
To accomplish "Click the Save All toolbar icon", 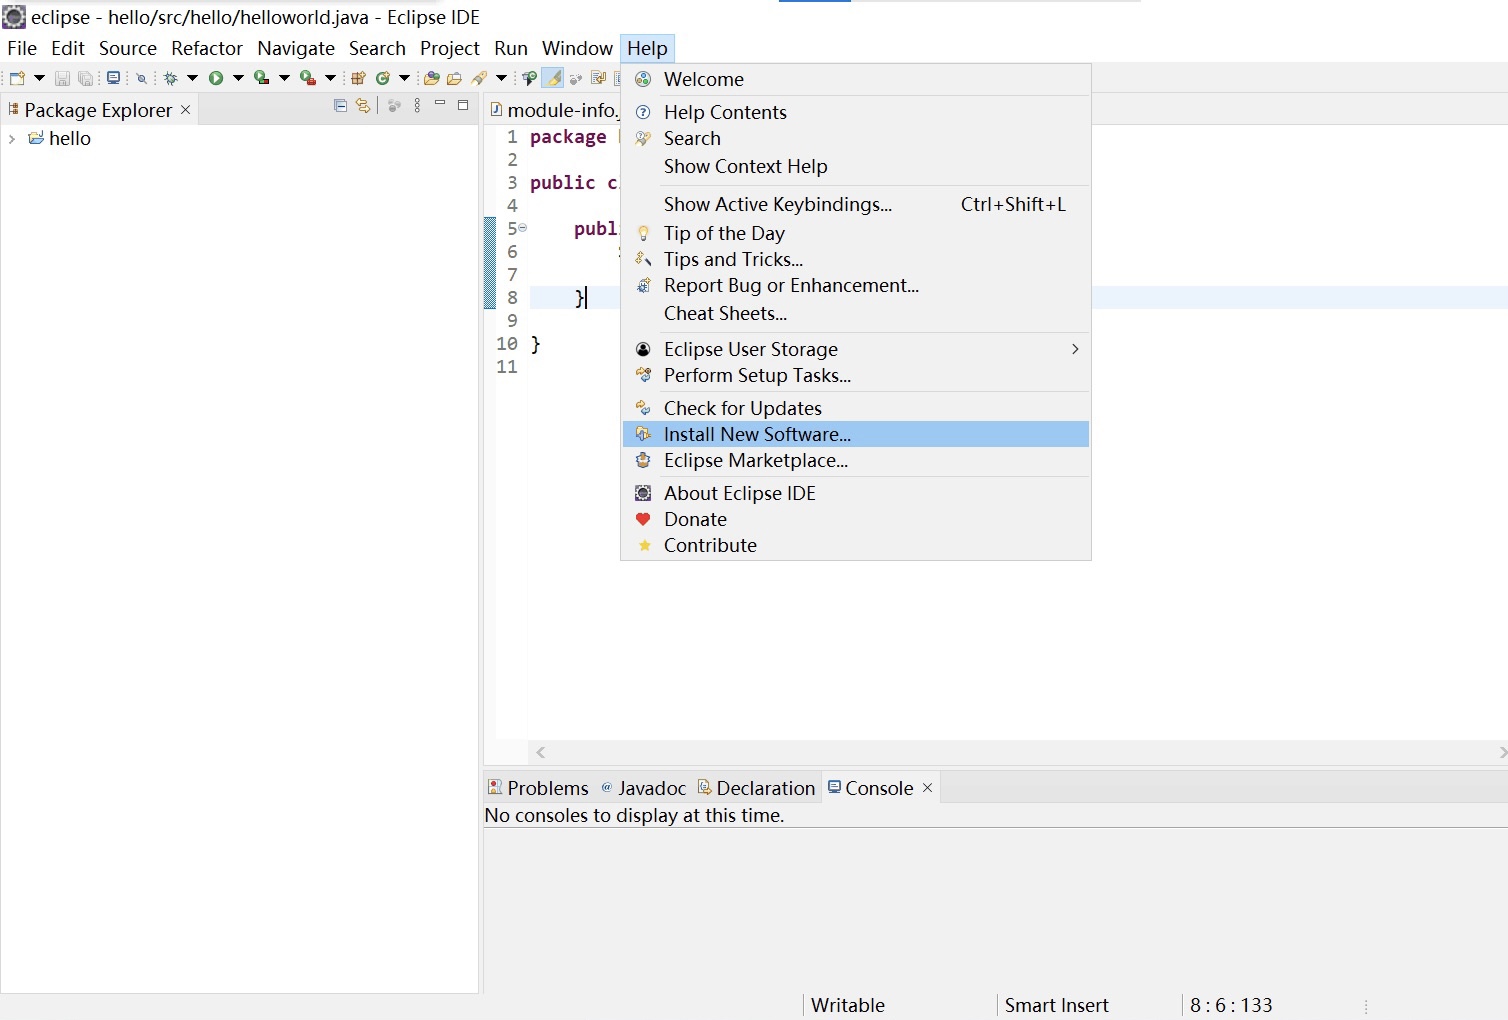I will click(85, 78).
